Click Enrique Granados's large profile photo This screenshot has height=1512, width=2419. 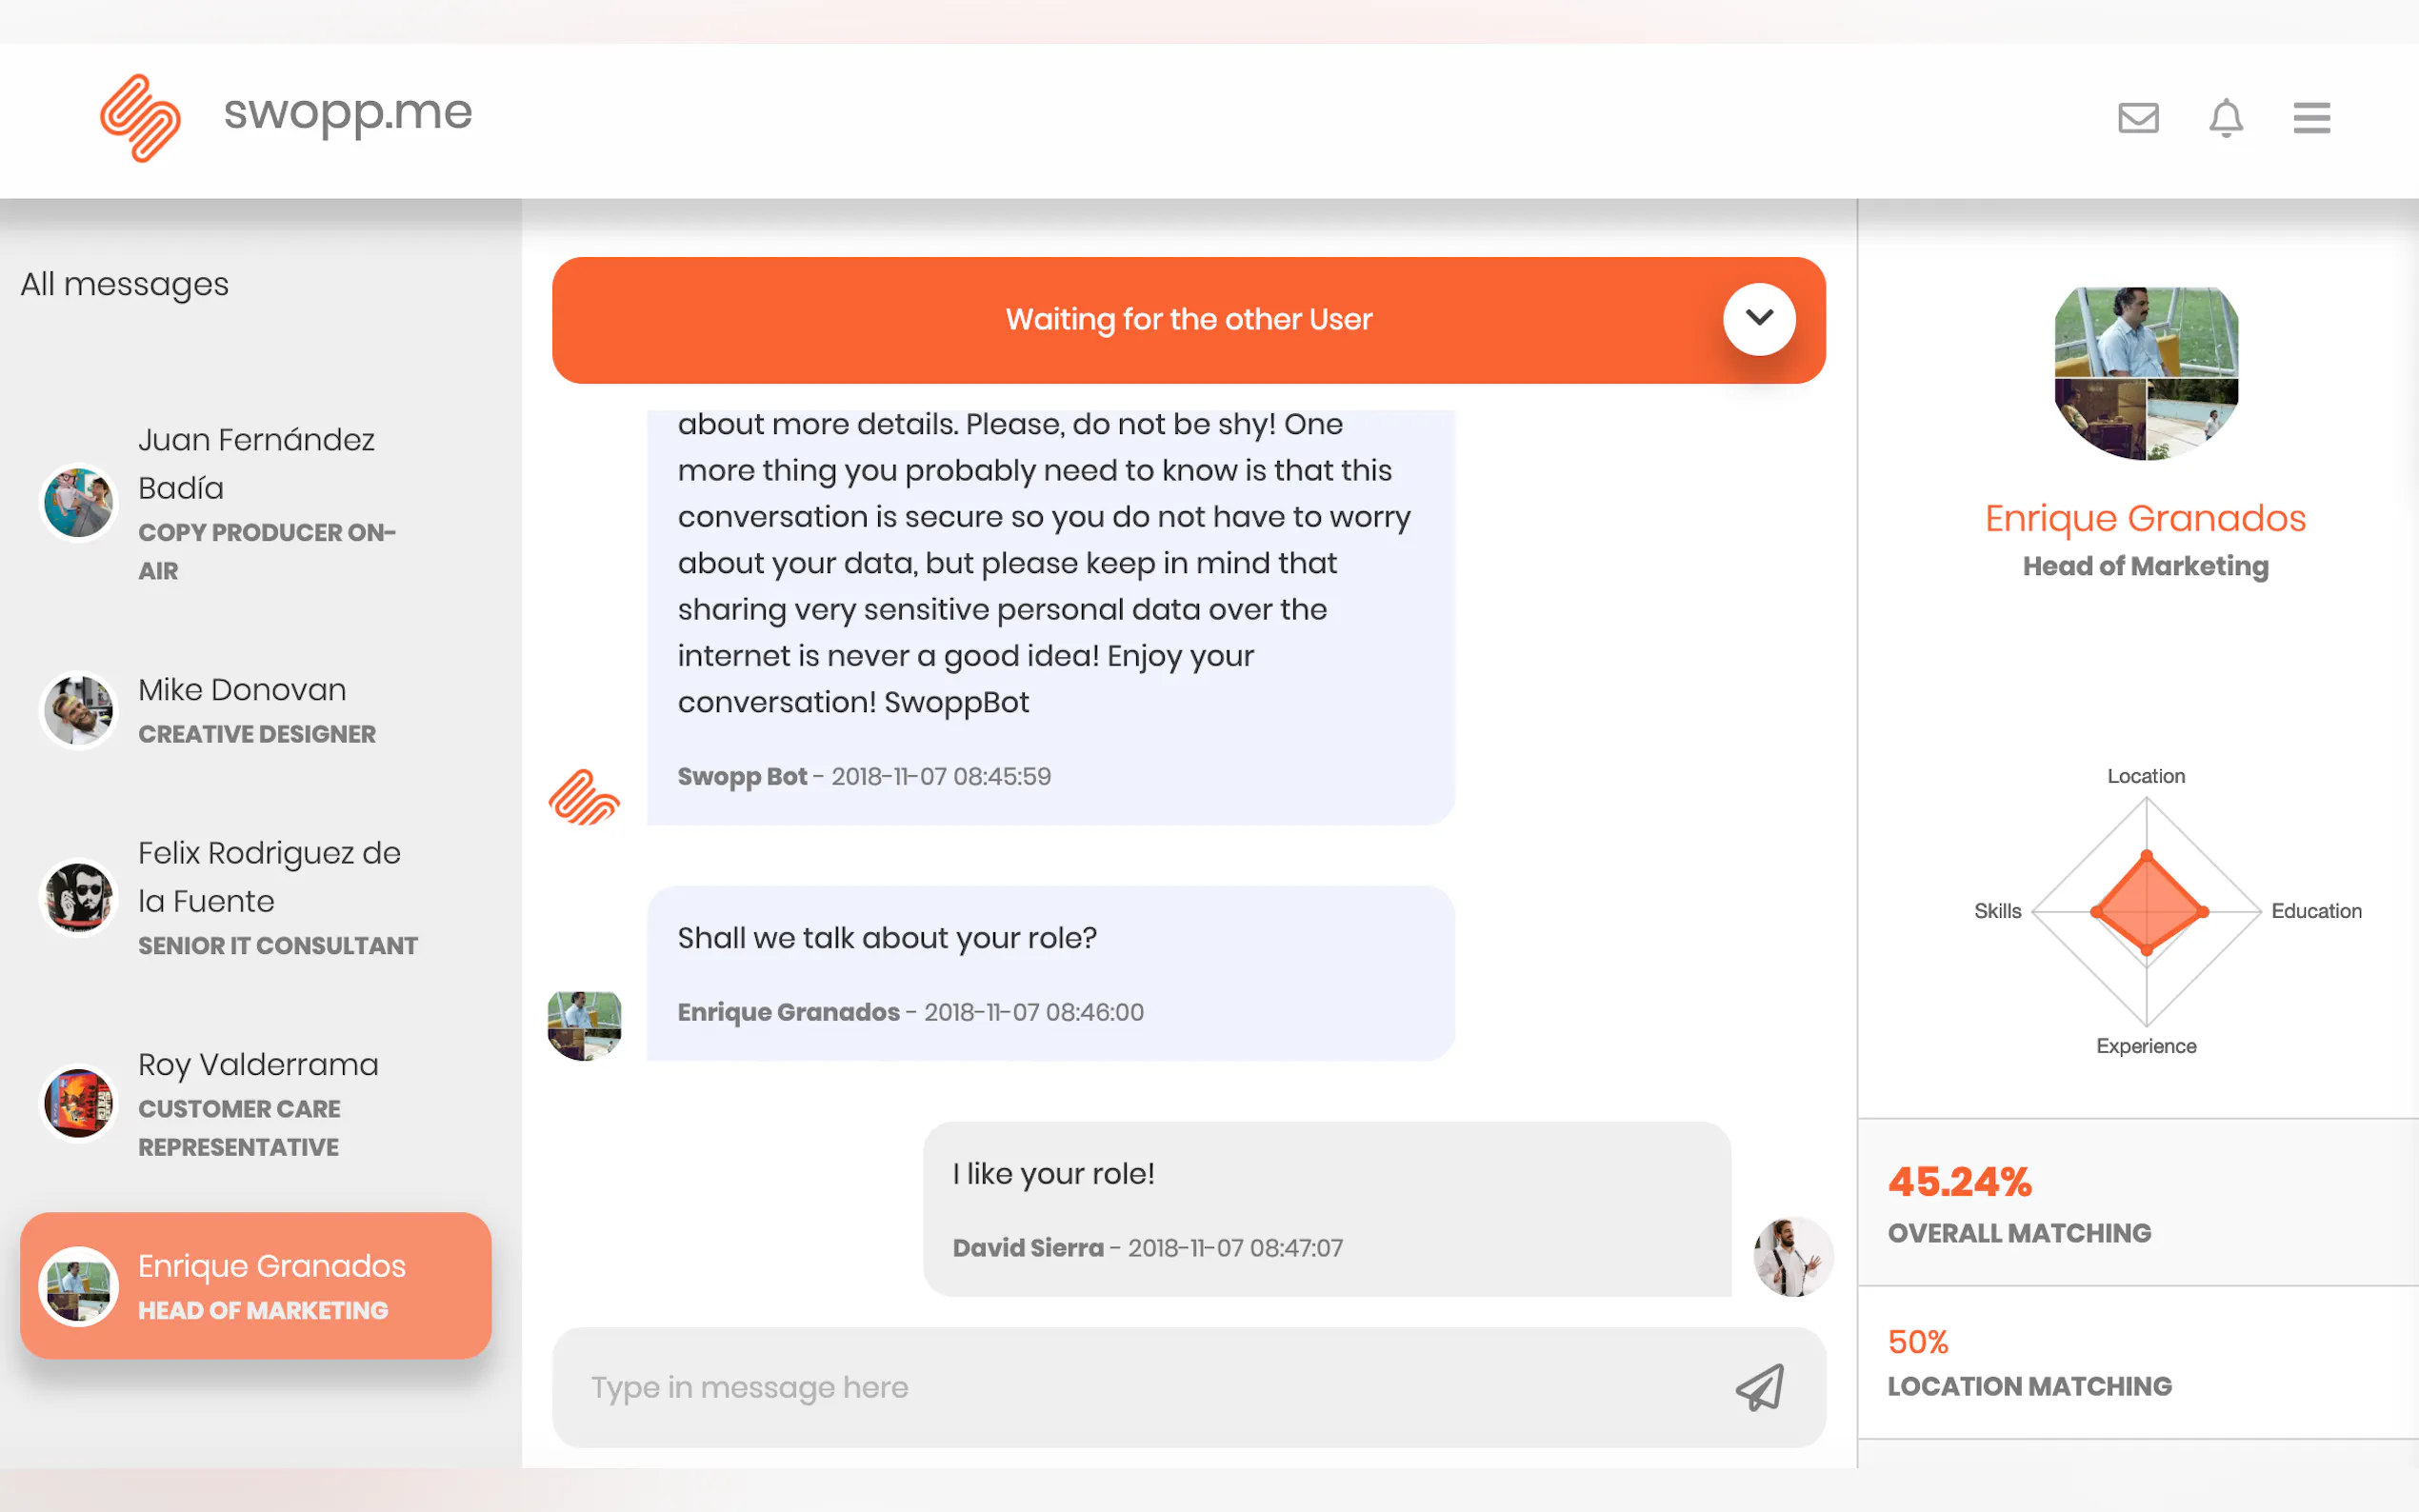[x=2145, y=373]
